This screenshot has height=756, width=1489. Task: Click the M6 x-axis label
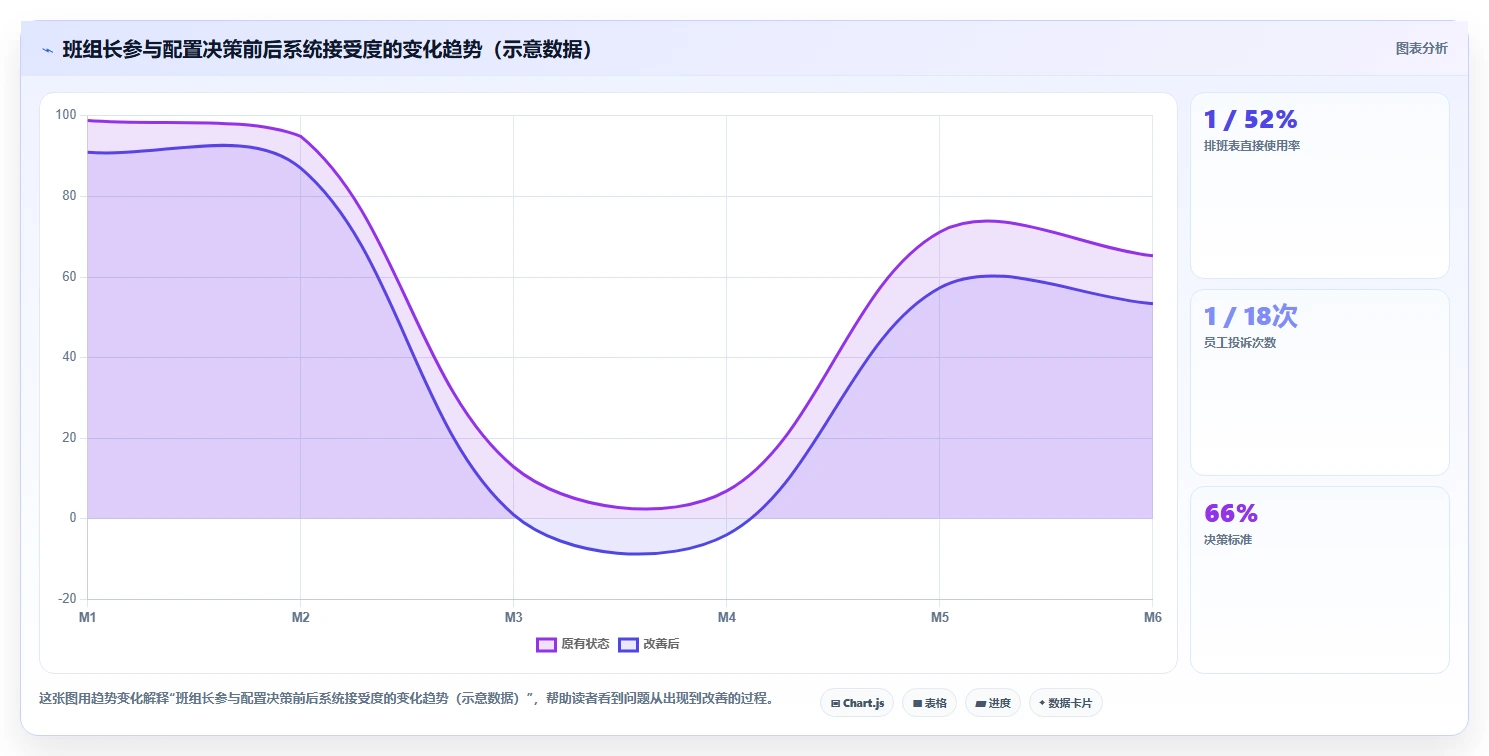[1153, 617]
